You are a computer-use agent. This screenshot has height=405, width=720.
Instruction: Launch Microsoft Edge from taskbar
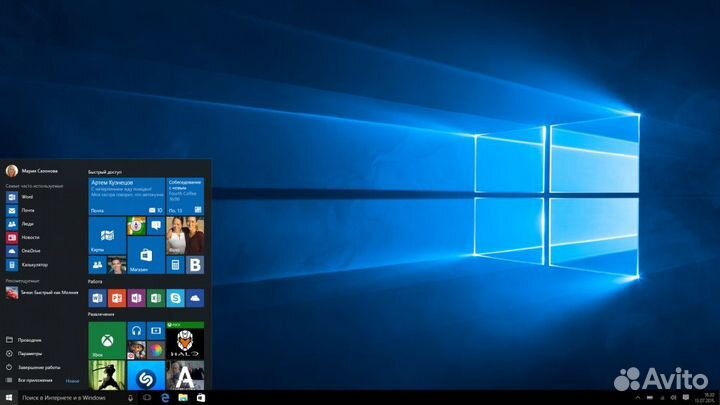pyautogui.click(x=165, y=398)
